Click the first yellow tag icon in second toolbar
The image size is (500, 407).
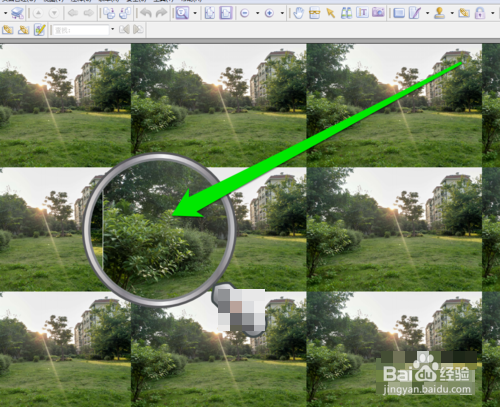(7, 30)
